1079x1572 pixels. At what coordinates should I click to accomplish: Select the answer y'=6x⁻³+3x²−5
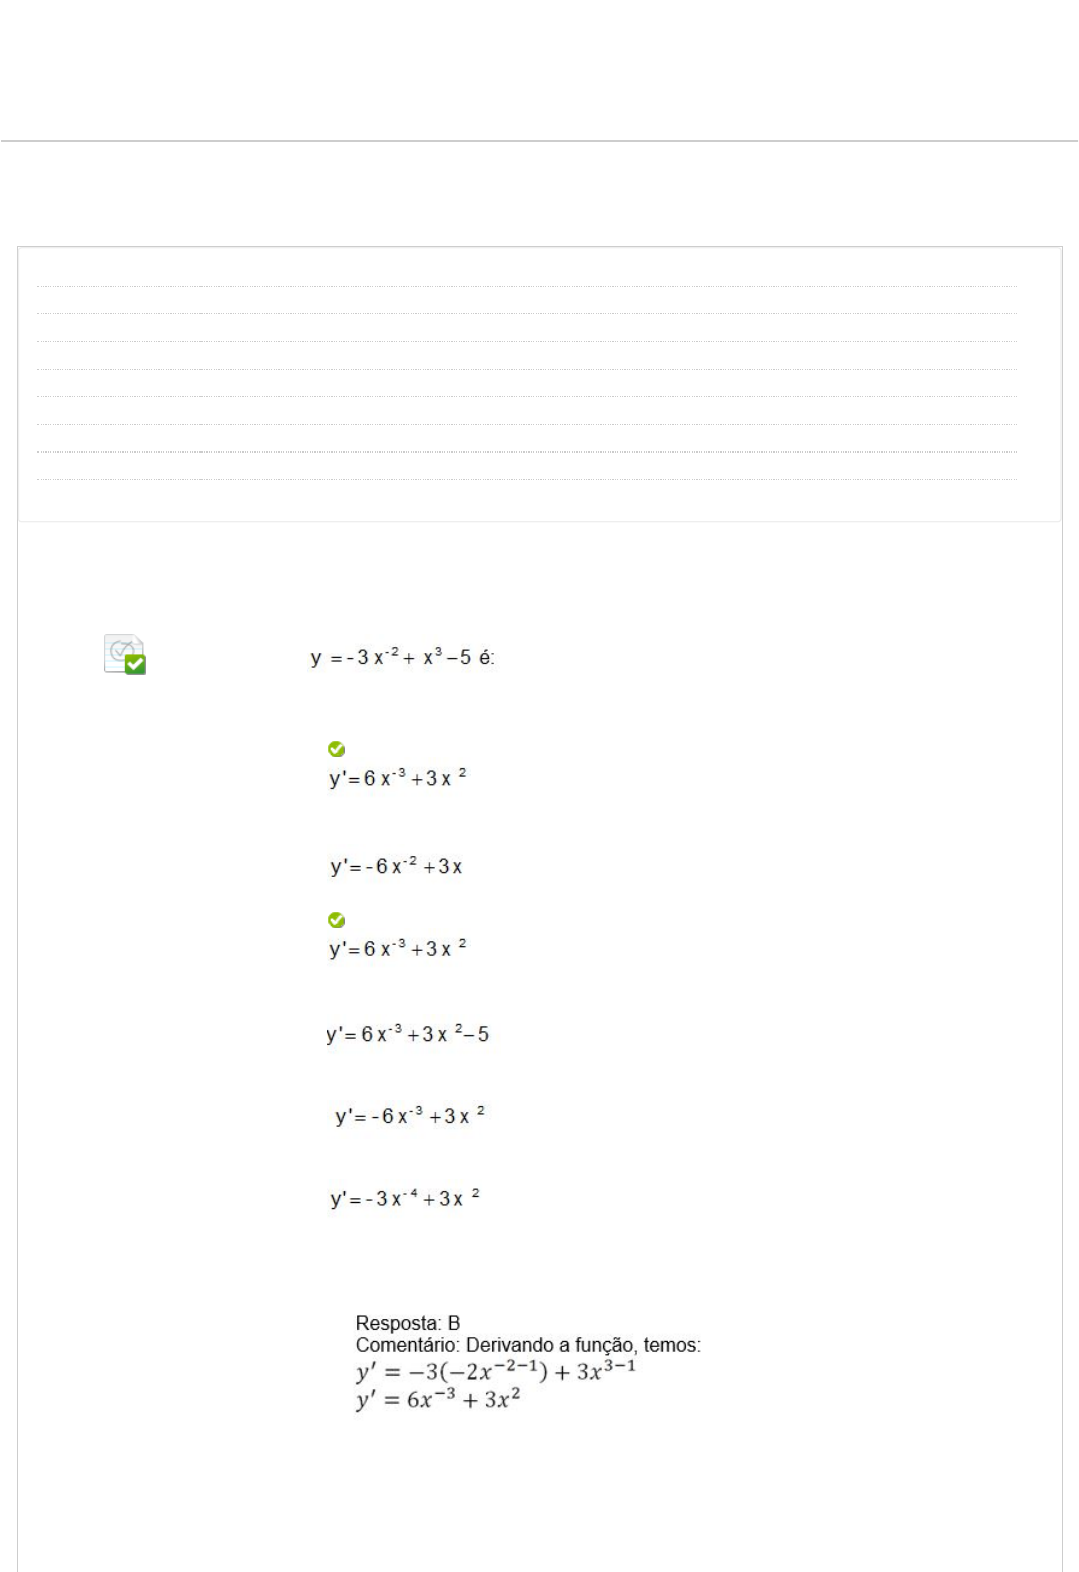click(x=407, y=1034)
